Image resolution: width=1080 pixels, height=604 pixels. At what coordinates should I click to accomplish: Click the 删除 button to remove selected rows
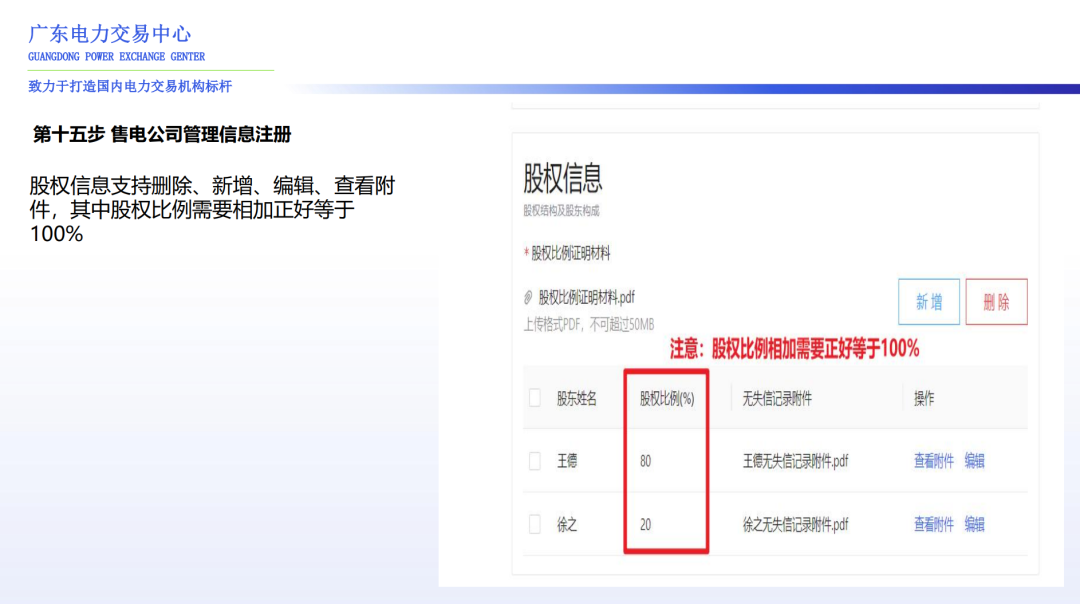(x=996, y=302)
